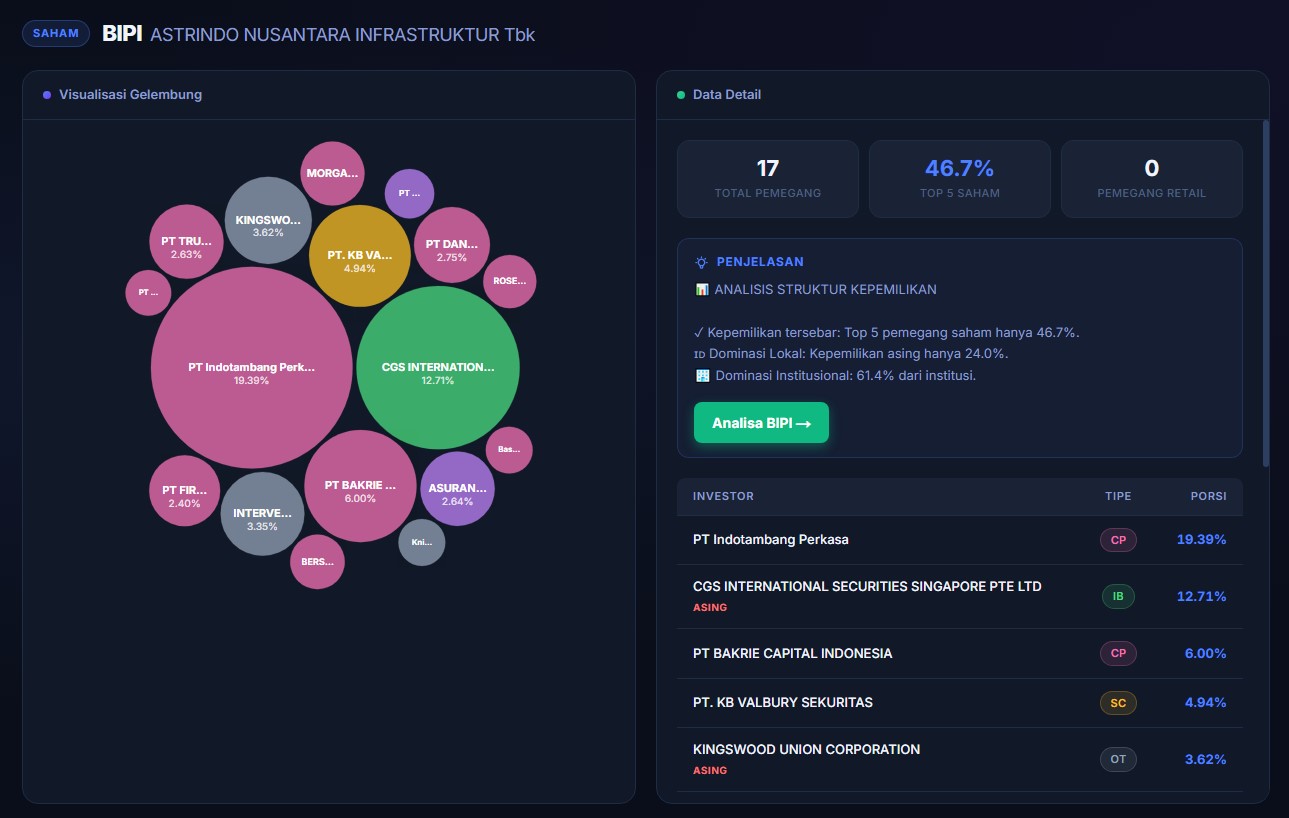This screenshot has height=818, width=1289.
Task: Pick the gray INTERVE... 3.35% bubble
Action: point(262,514)
